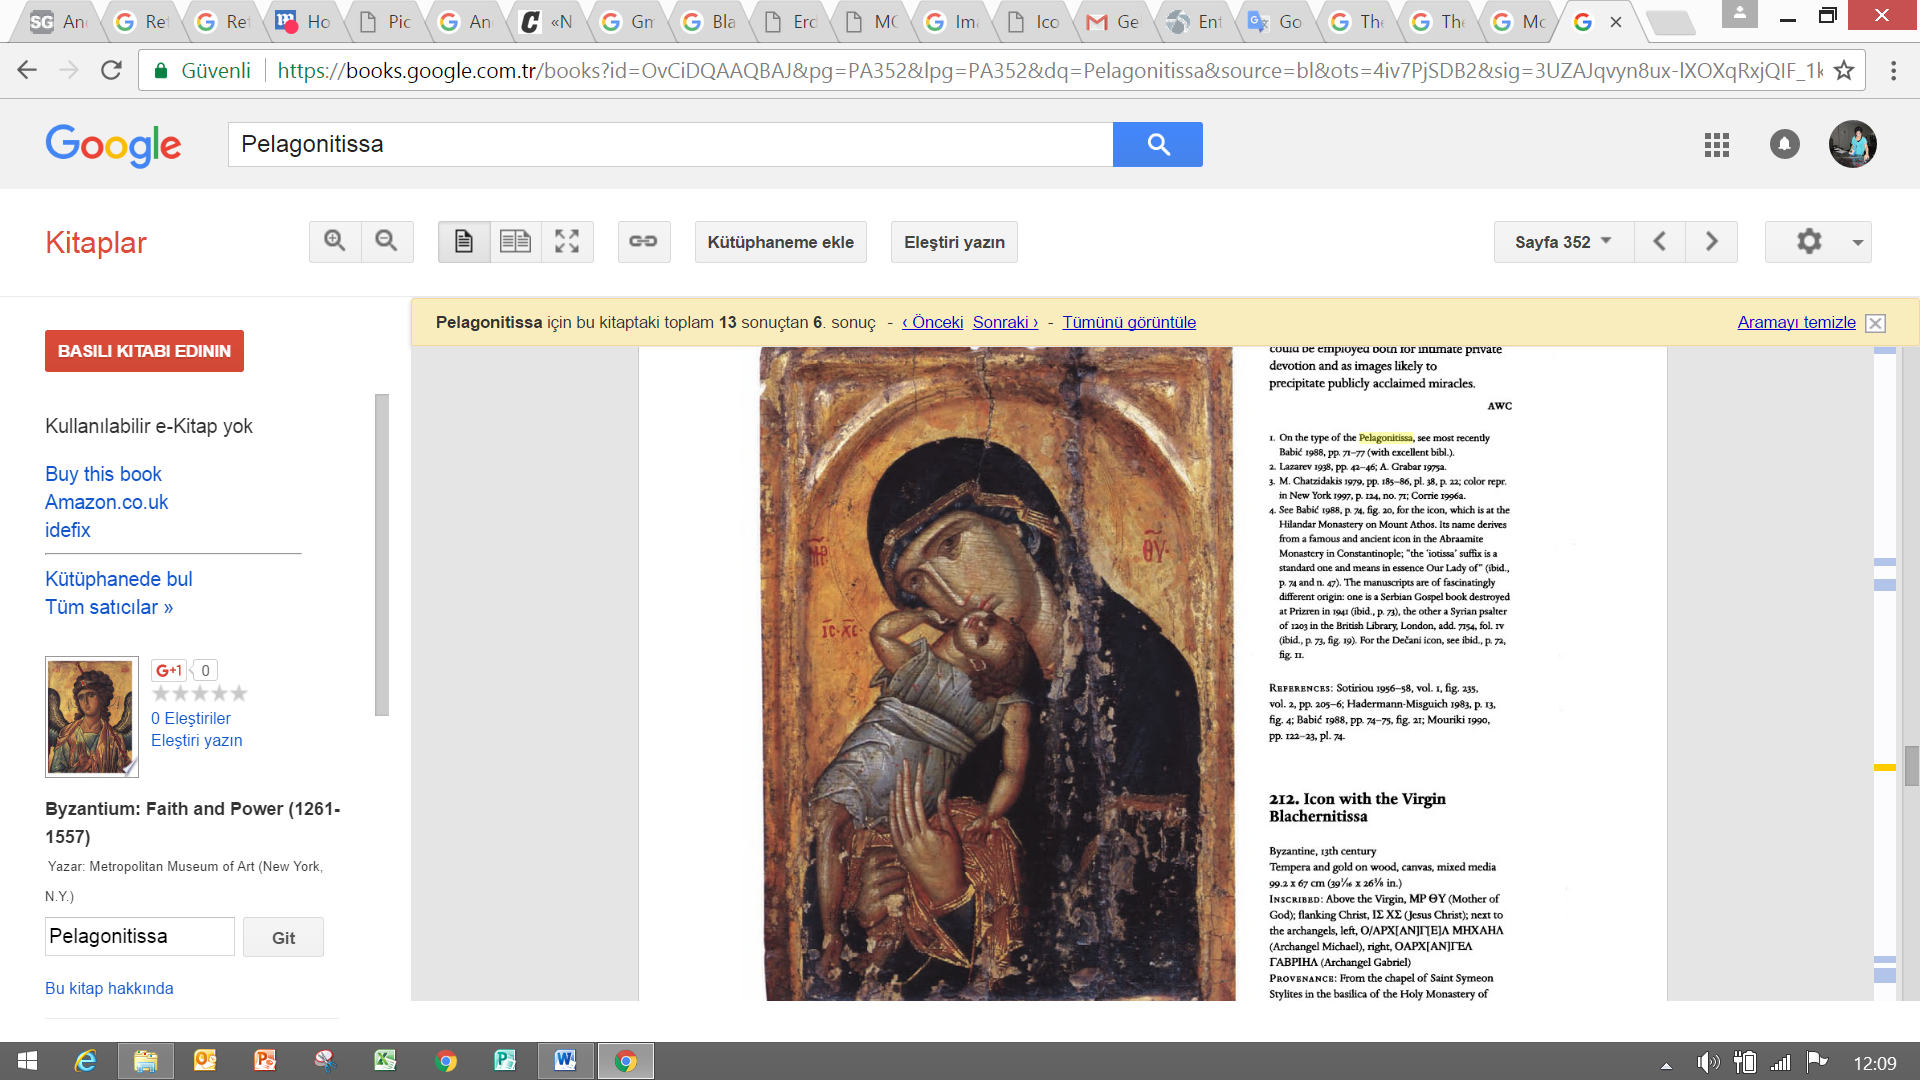Click Tümünü görüntüle link
The height and width of the screenshot is (1080, 1920).
[x=1129, y=322]
